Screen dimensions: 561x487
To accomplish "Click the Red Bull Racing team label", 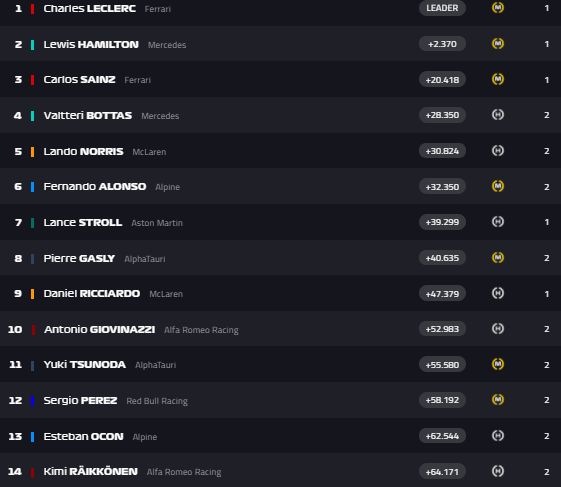I will 157,401.
